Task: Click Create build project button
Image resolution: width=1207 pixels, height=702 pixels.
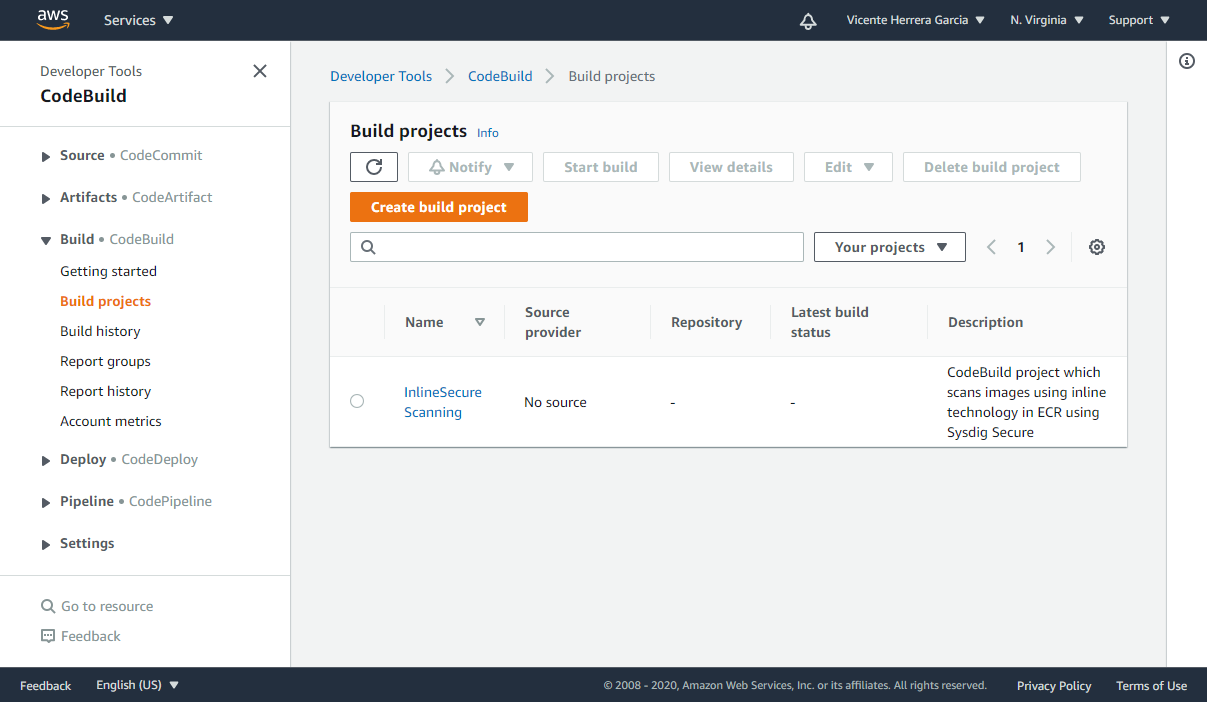Action: [439, 207]
